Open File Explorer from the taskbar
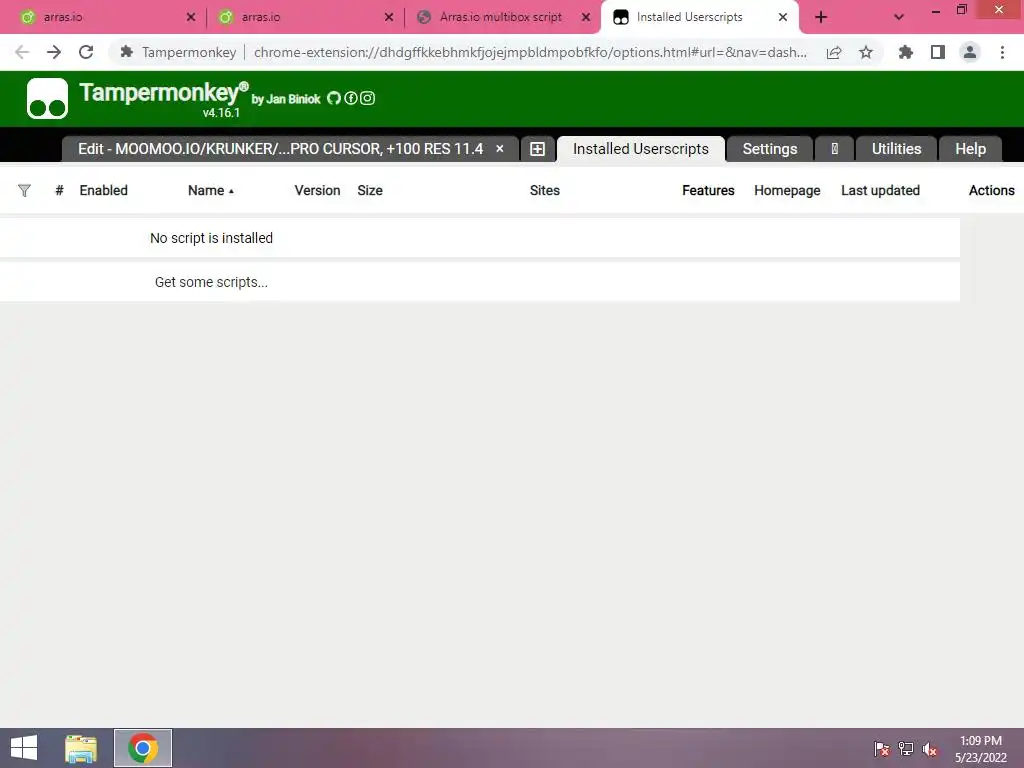Viewport: 1024px width, 768px height. point(81,748)
